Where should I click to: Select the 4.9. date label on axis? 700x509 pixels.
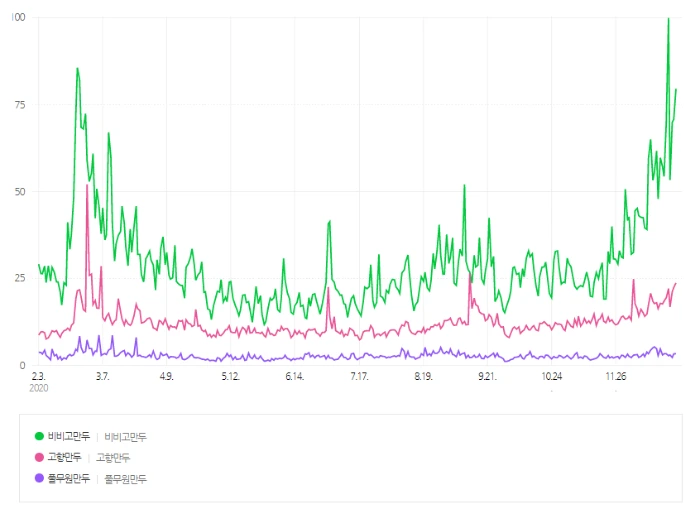pyautogui.click(x=167, y=376)
